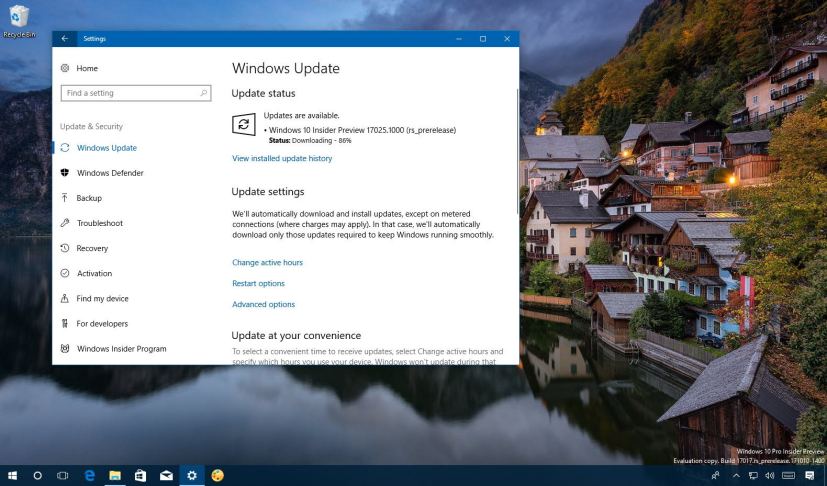Click the Windows 10 Insider Preview 17025.1000 entry
This screenshot has height=486, width=827.
point(360,130)
